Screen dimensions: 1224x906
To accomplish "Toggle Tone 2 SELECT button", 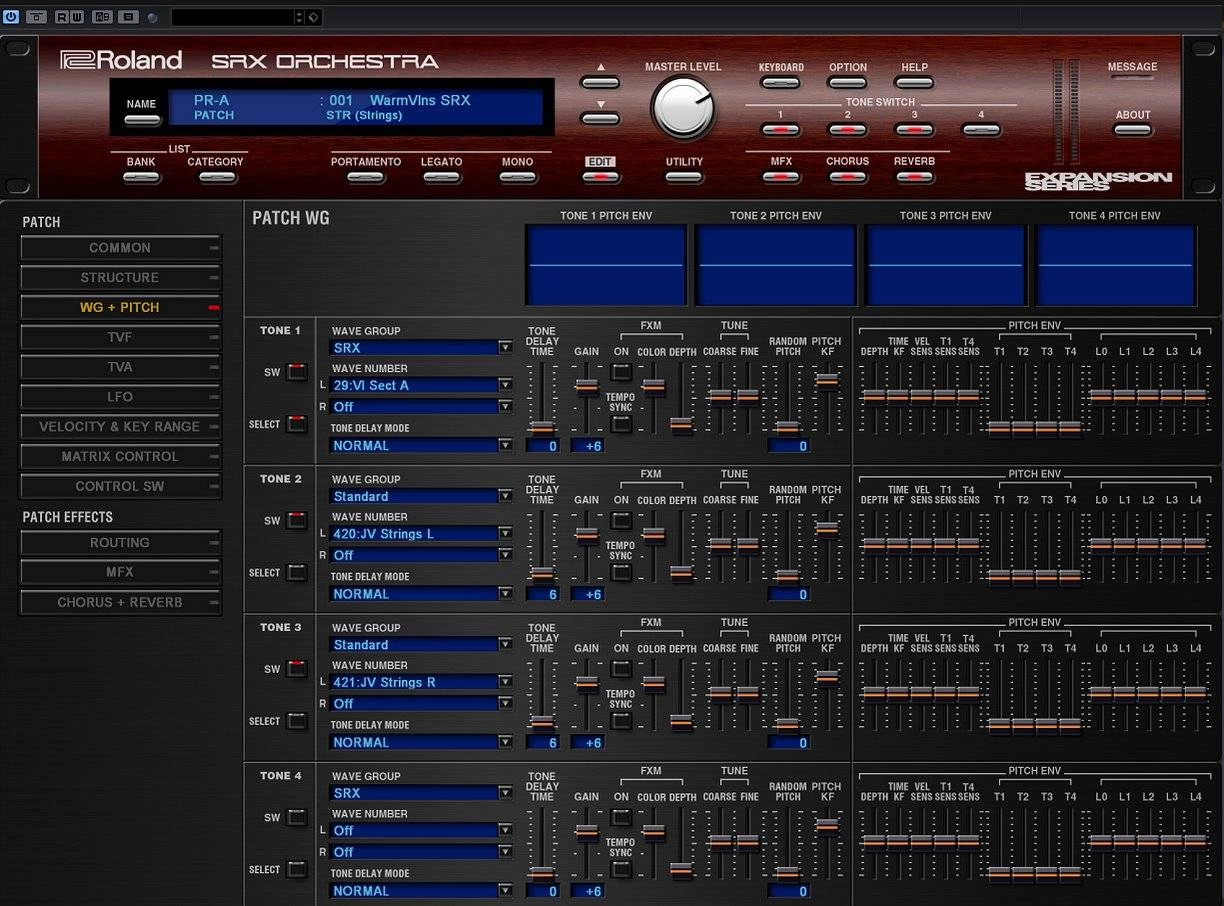I will pos(297,573).
